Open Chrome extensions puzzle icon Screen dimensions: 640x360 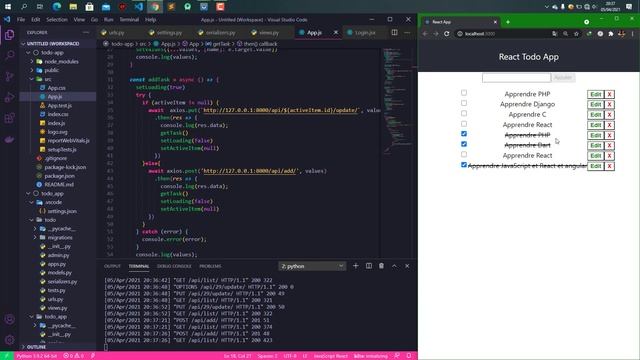611,34
